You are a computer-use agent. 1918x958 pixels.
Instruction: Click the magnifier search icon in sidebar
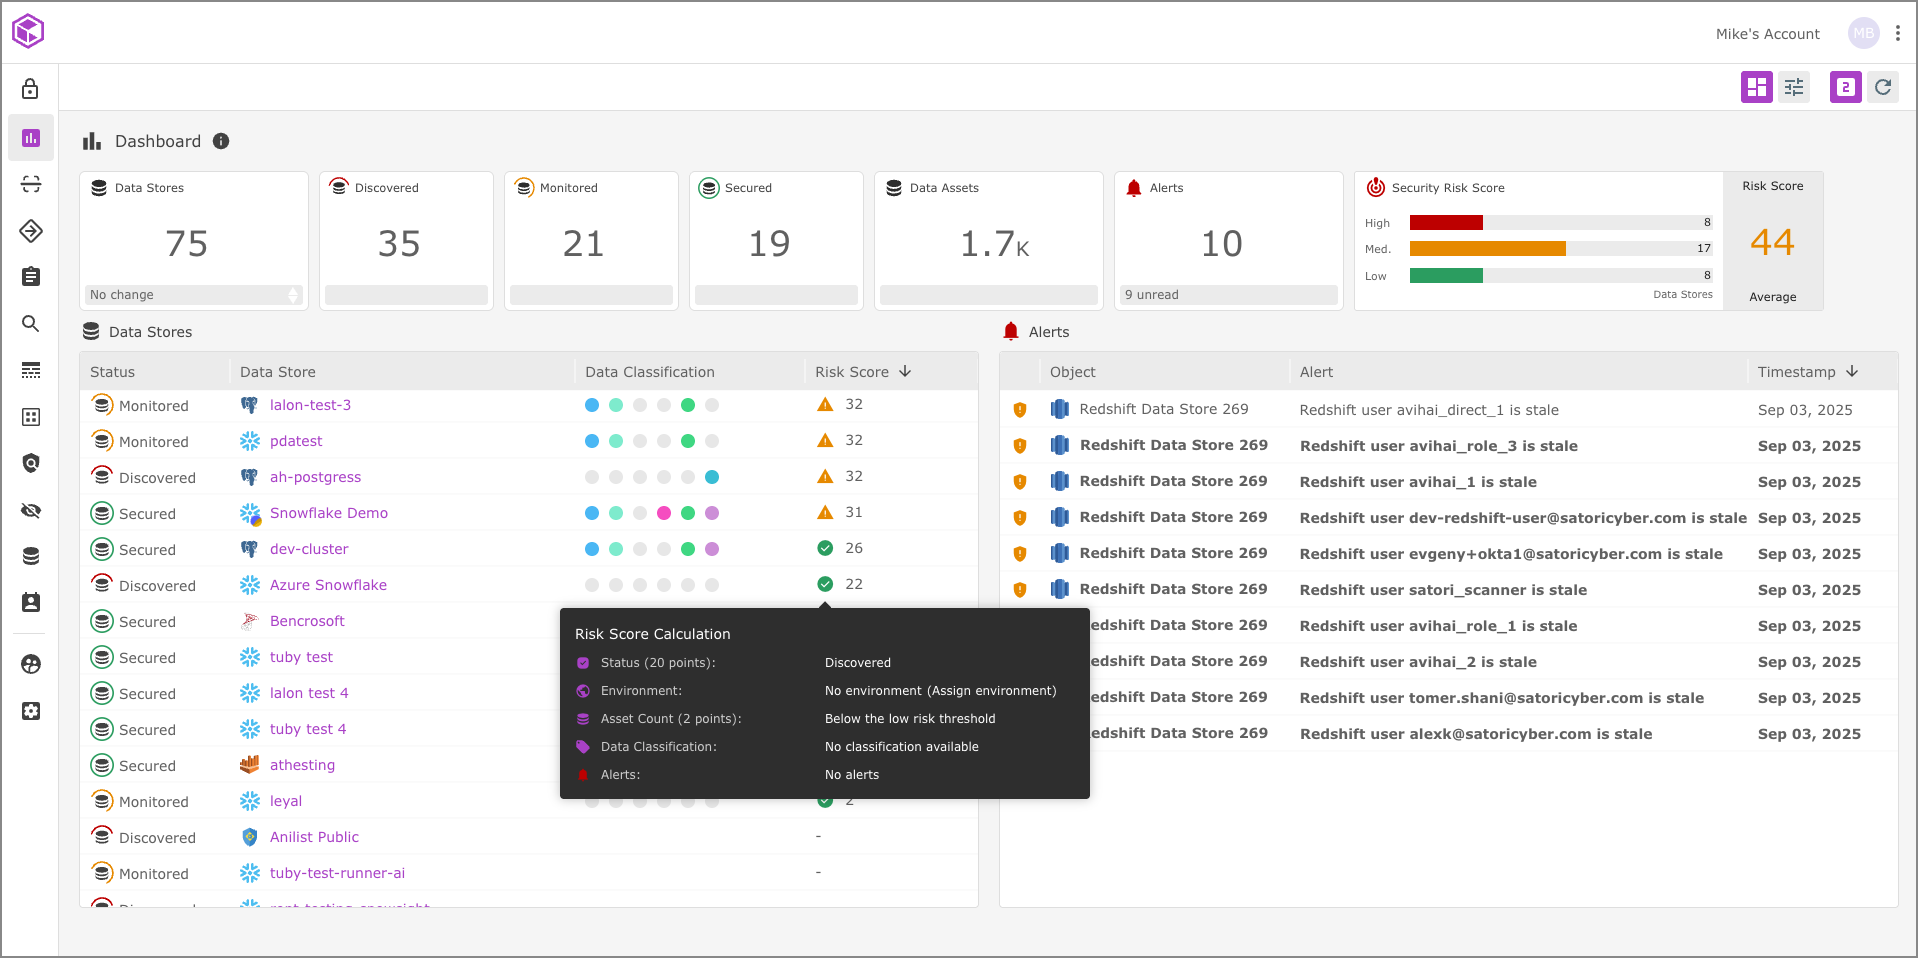[30, 323]
